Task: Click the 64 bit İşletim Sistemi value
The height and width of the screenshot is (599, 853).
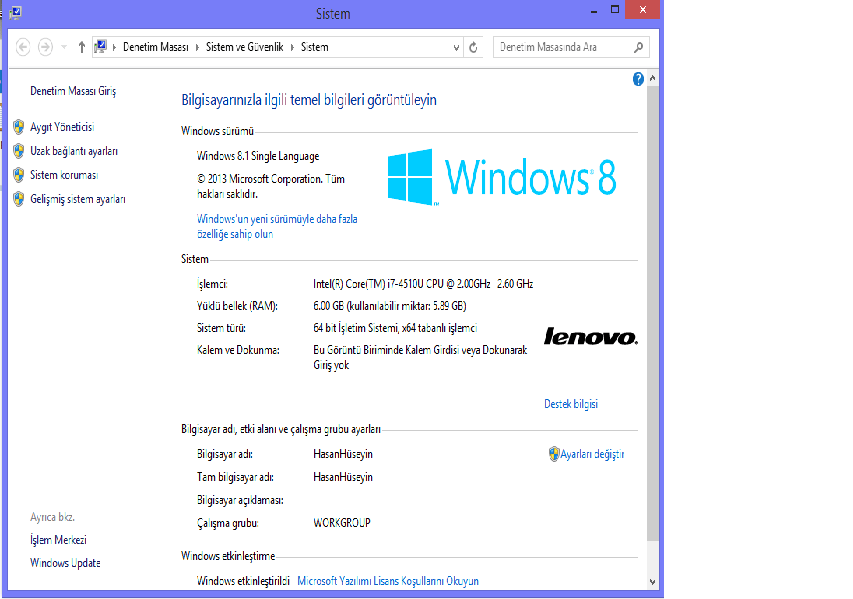Action: [x=395, y=328]
